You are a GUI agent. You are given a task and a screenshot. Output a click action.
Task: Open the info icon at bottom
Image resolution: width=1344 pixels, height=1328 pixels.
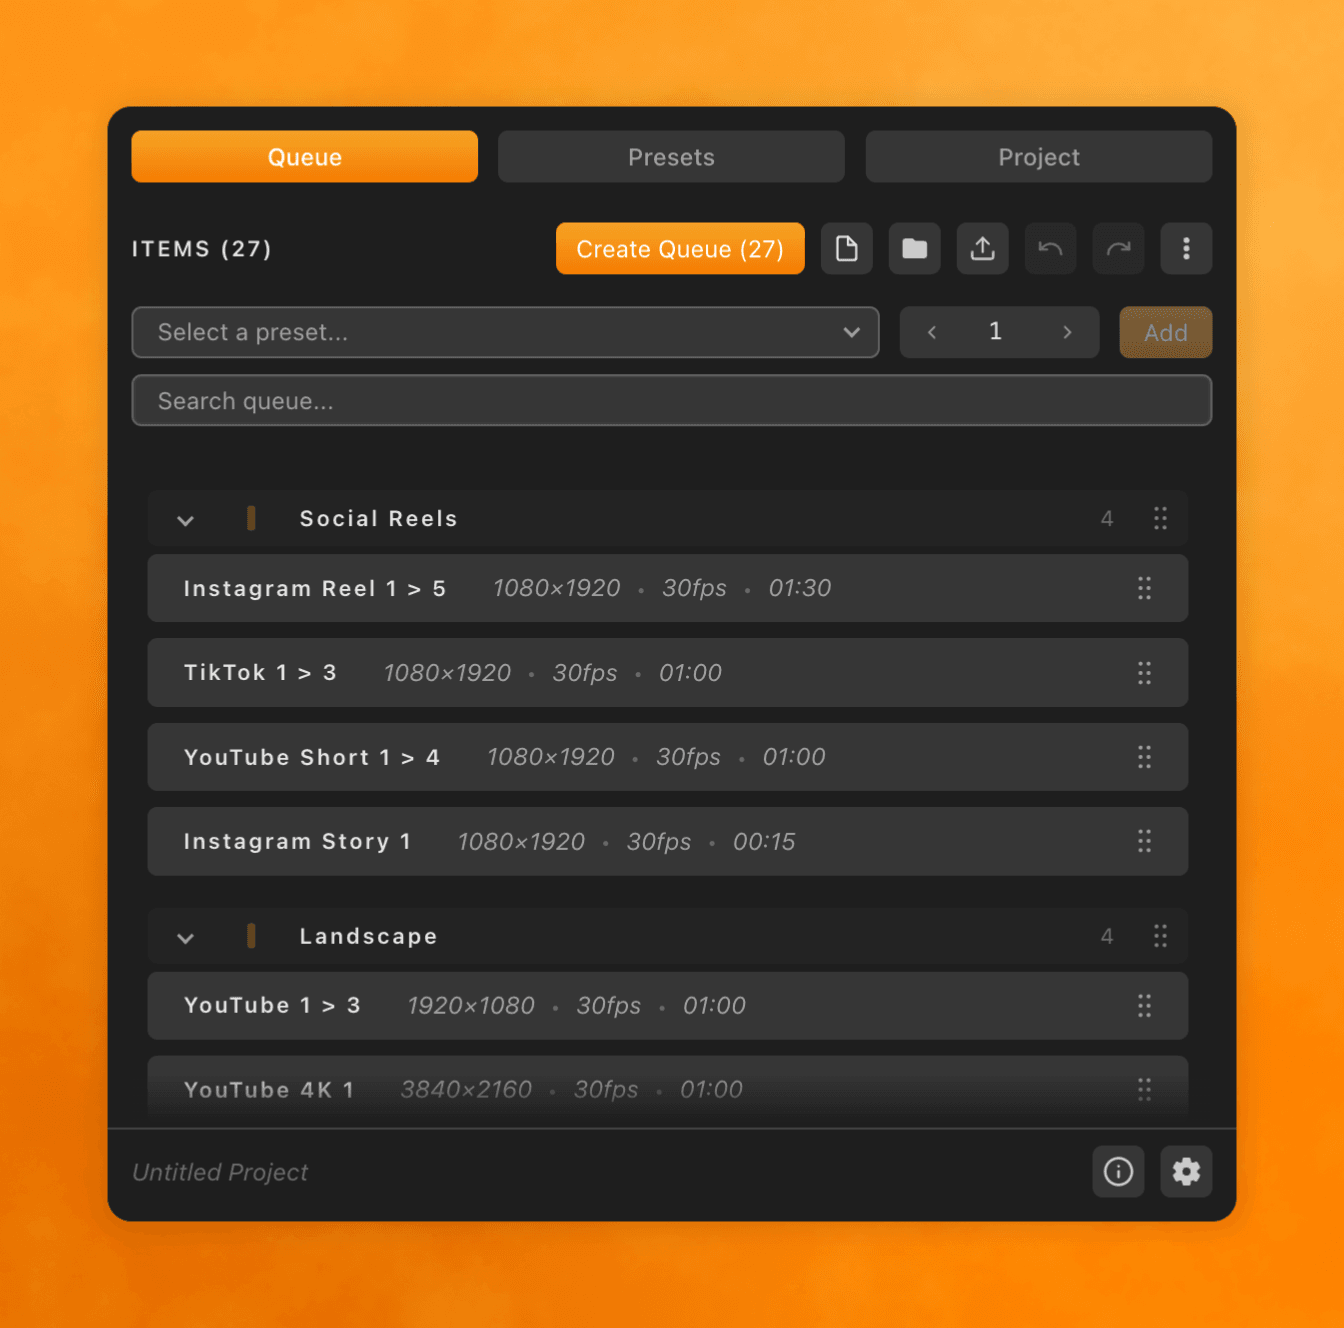1119,1171
